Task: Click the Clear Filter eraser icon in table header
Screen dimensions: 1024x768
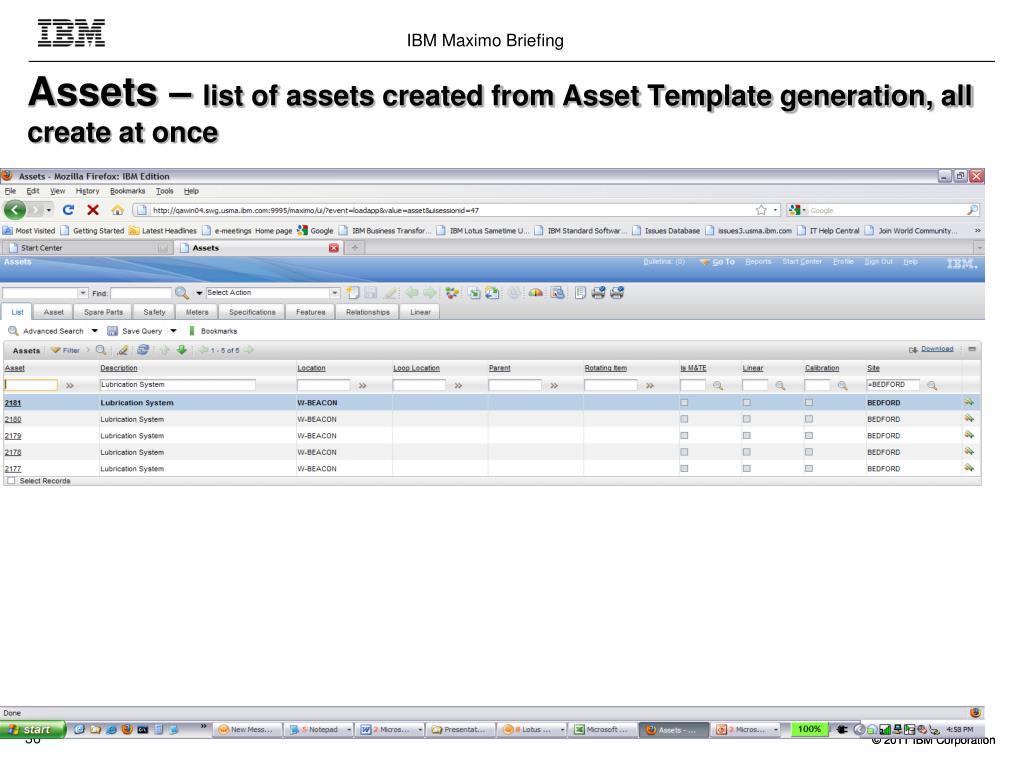Action: 122,350
